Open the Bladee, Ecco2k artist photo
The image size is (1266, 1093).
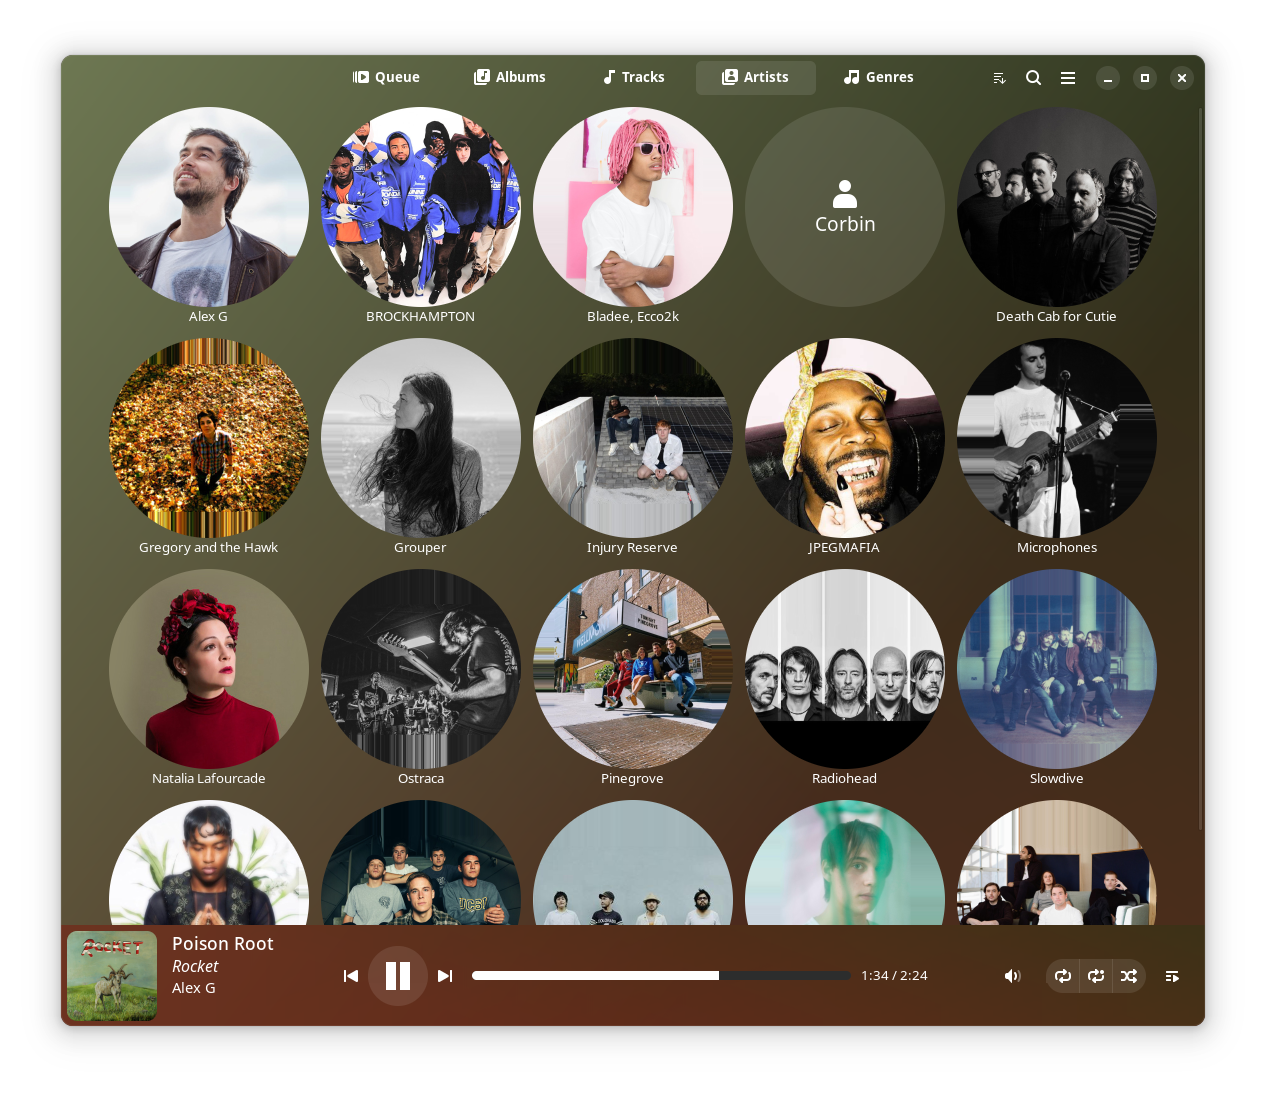633,207
